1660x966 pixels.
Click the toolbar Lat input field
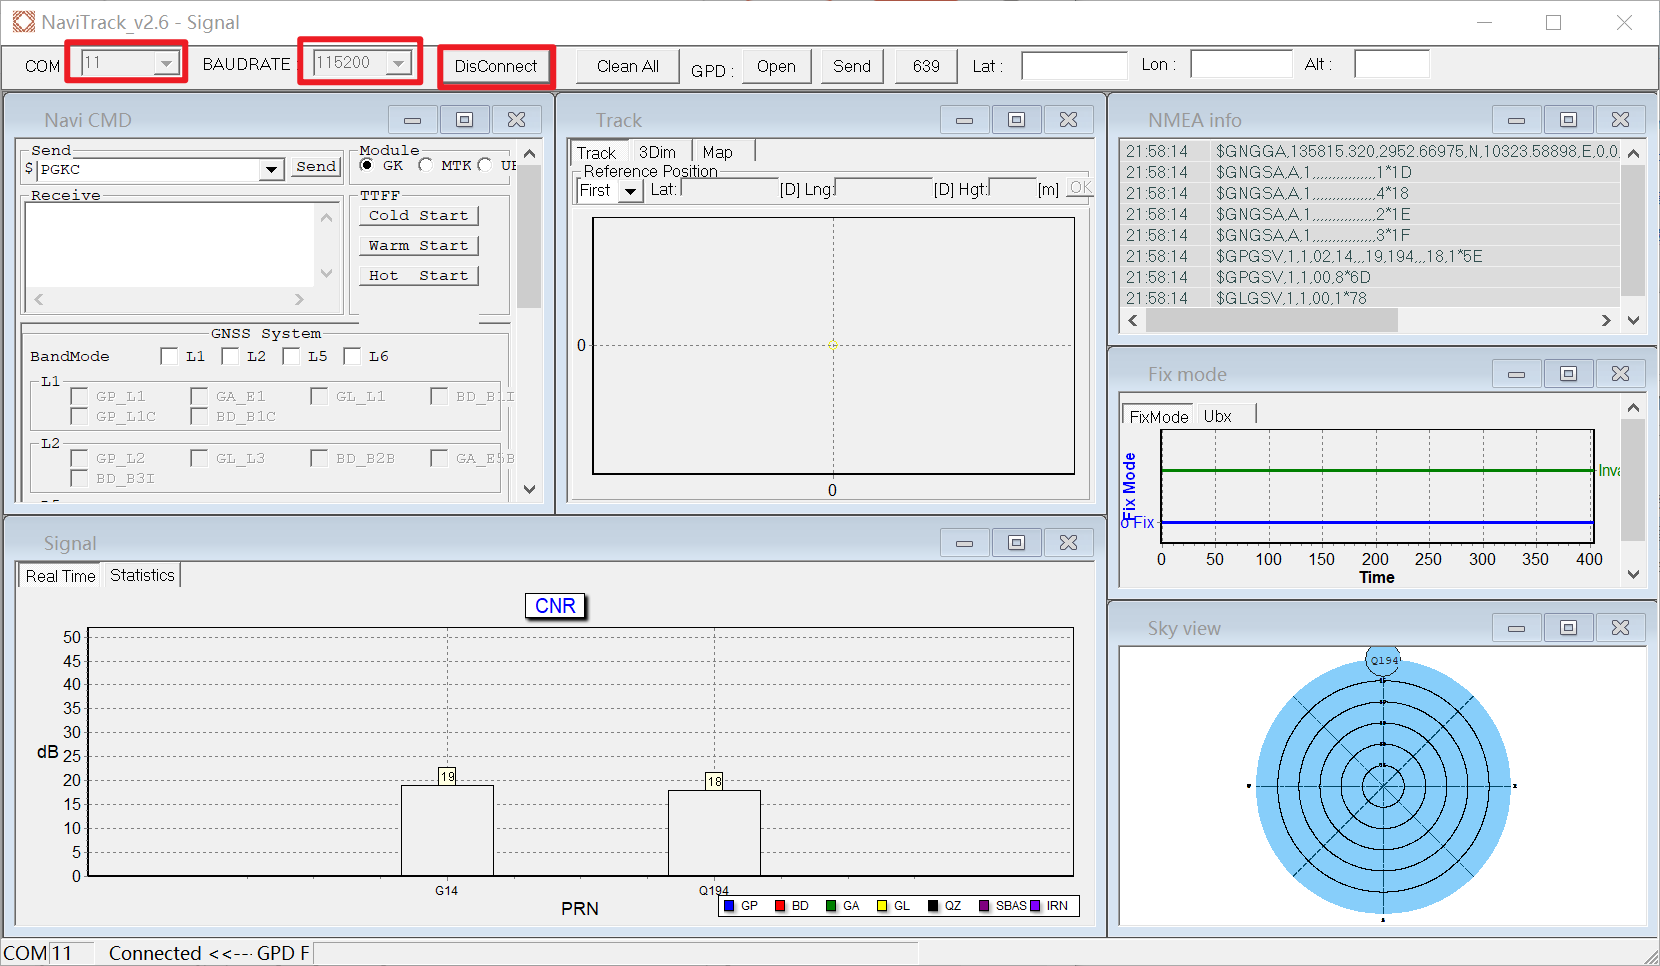point(1075,65)
